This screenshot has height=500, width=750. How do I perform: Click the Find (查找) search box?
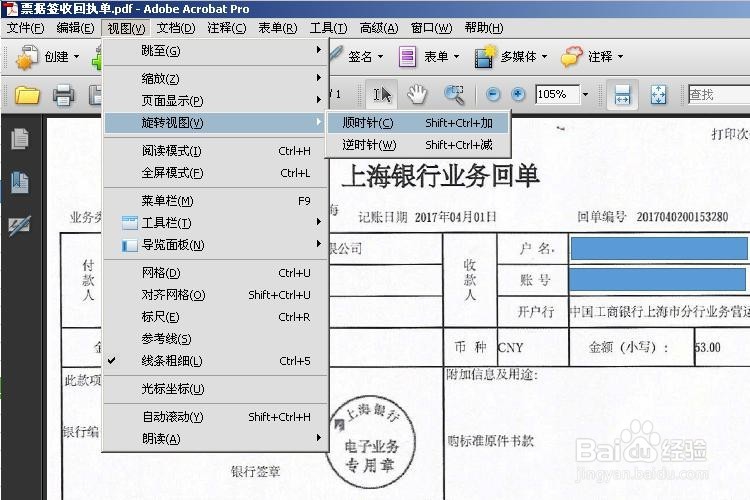tap(718, 94)
